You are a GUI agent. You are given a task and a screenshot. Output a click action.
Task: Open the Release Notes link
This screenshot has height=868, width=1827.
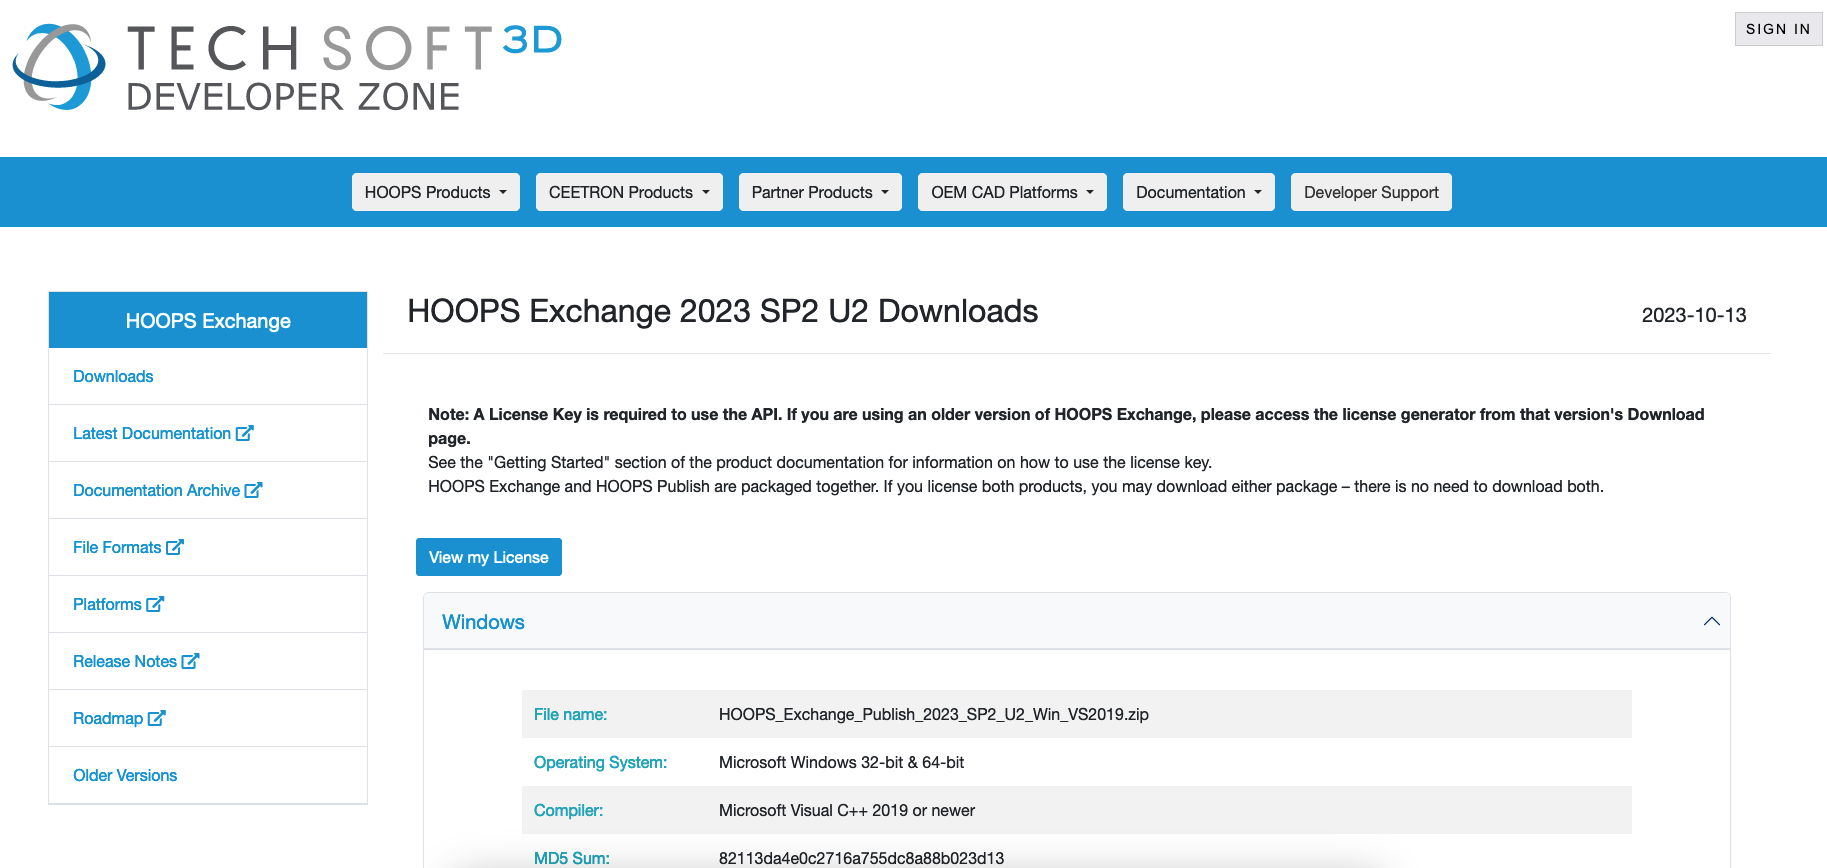(x=125, y=661)
